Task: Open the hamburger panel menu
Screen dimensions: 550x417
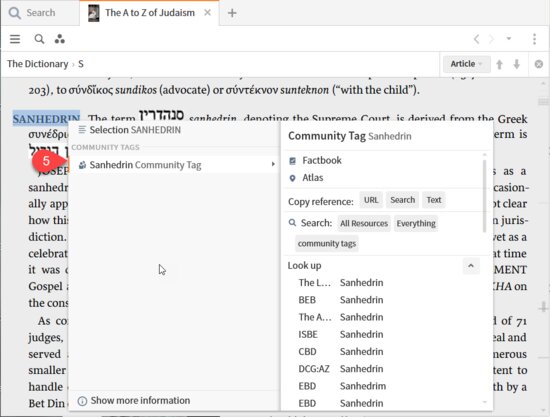Action: coord(15,39)
